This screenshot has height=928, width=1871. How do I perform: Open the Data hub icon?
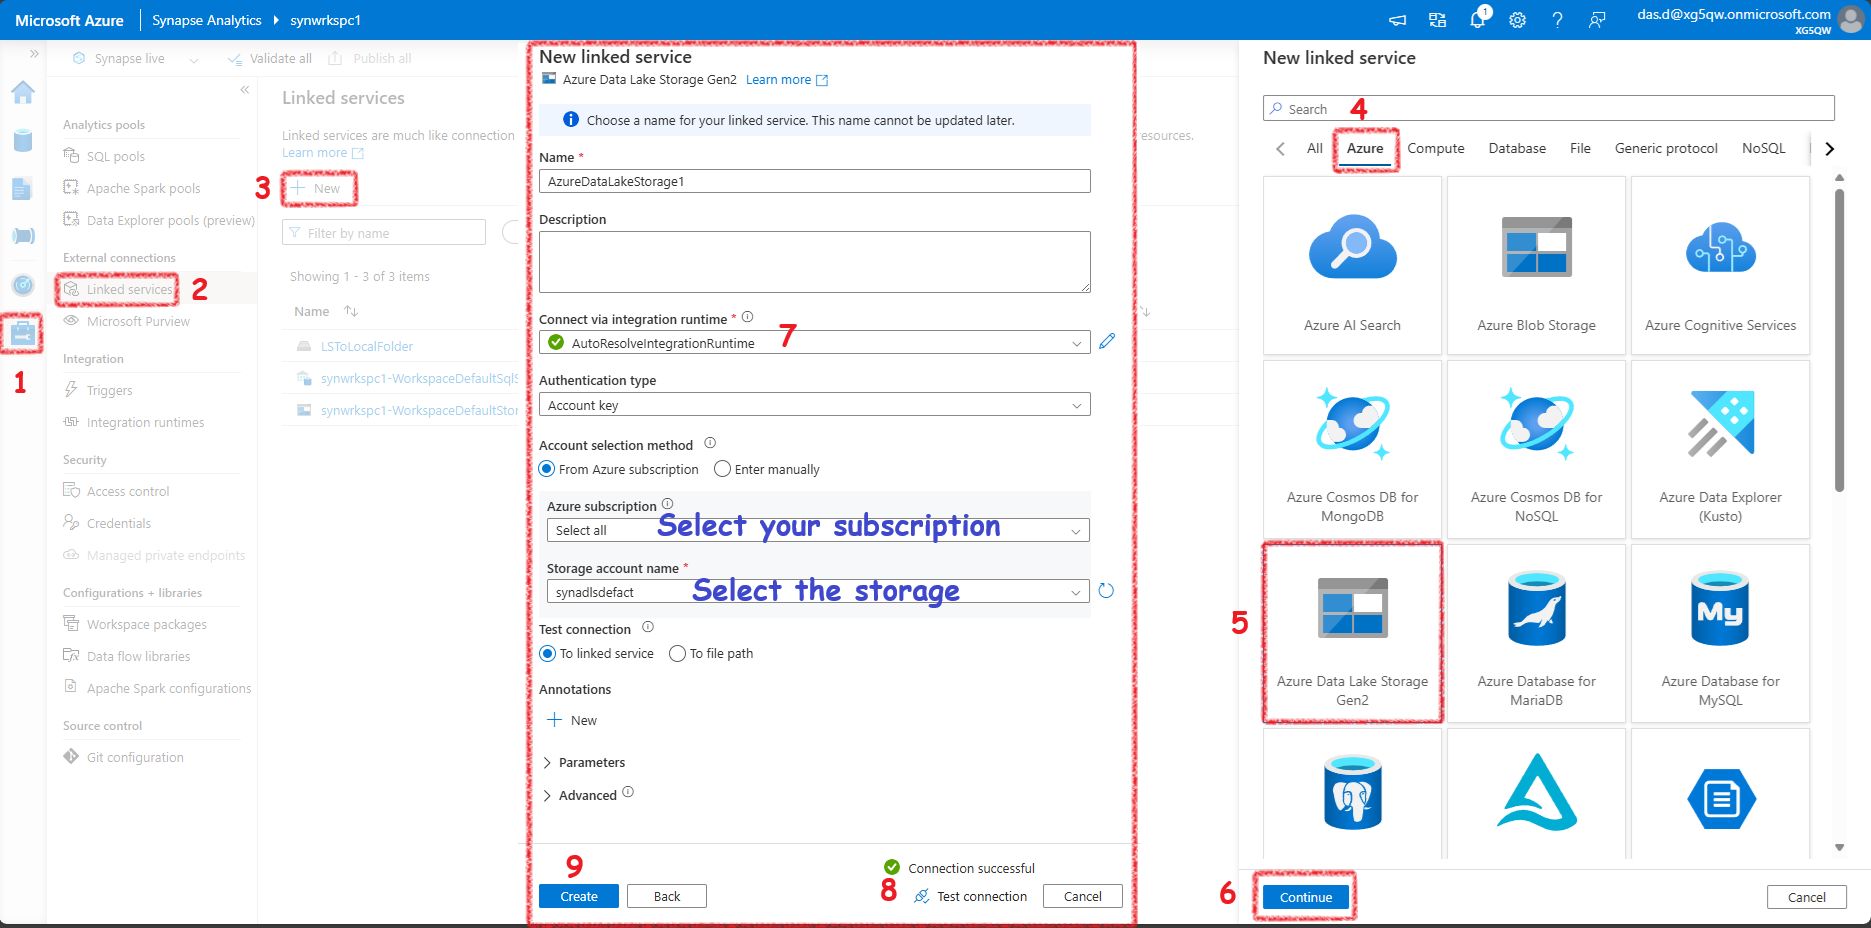pyautogui.click(x=23, y=140)
